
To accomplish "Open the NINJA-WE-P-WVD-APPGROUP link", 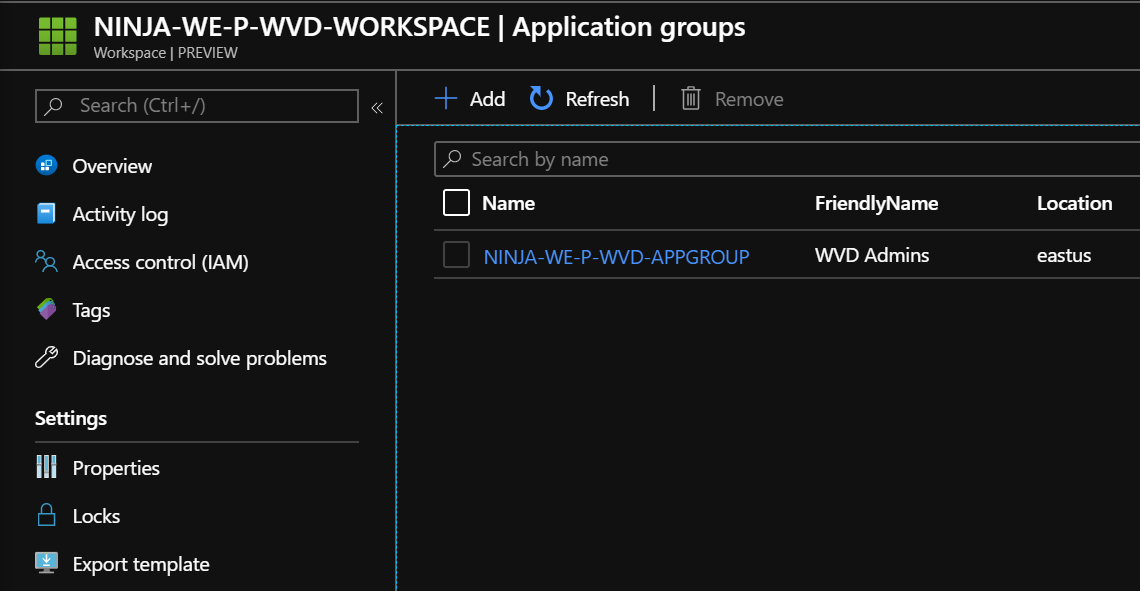I will click(x=616, y=256).
